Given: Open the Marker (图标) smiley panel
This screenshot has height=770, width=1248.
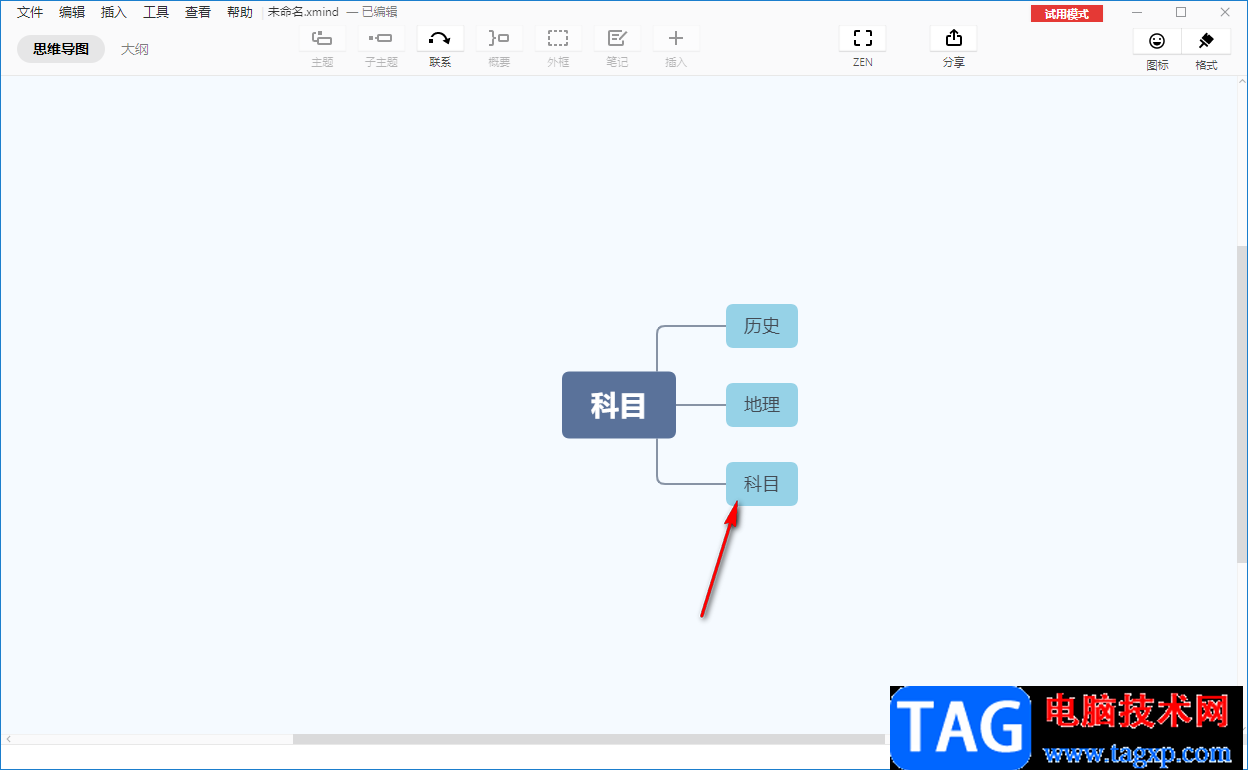Looking at the screenshot, I should click(x=1157, y=41).
